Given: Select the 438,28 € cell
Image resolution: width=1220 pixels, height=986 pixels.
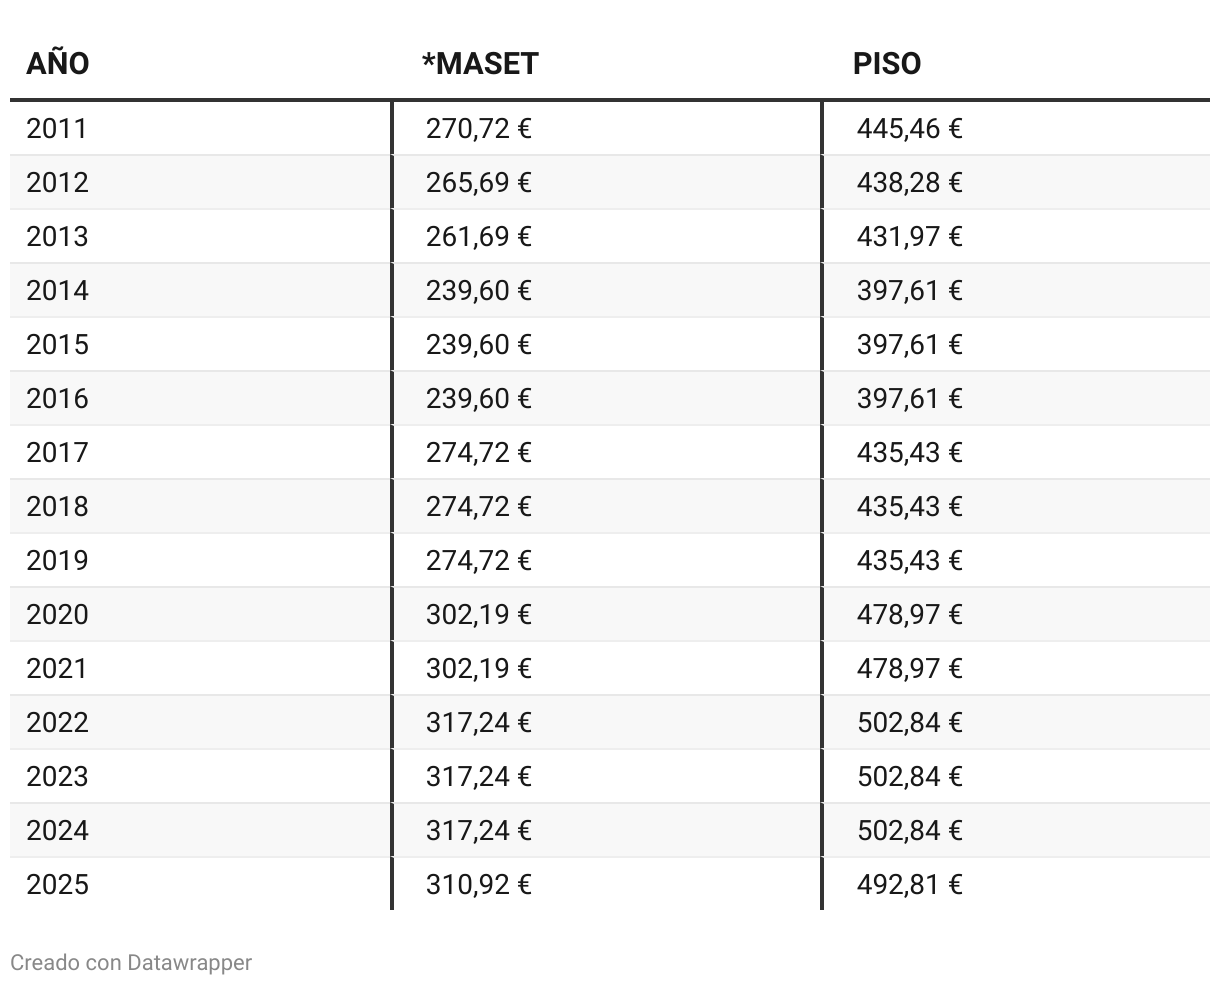Looking at the screenshot, I should click(x=909, y=183).
